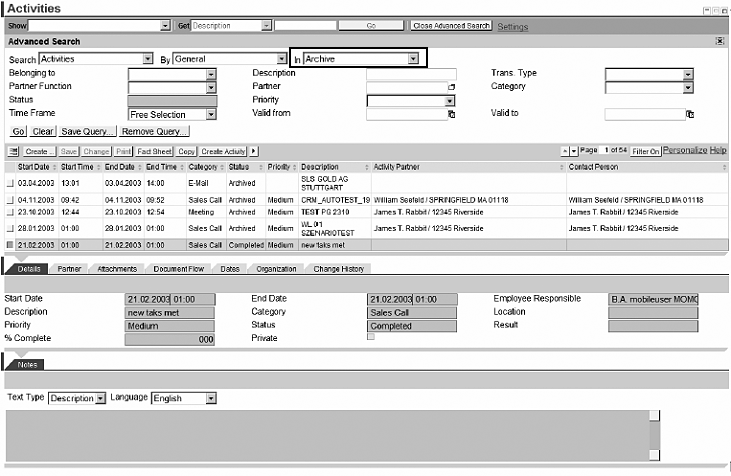The image size is (731, 476).
Task: Select the Meeting row dated 23.10.2003
Action: pyautogui.click(x=10, y=211)
